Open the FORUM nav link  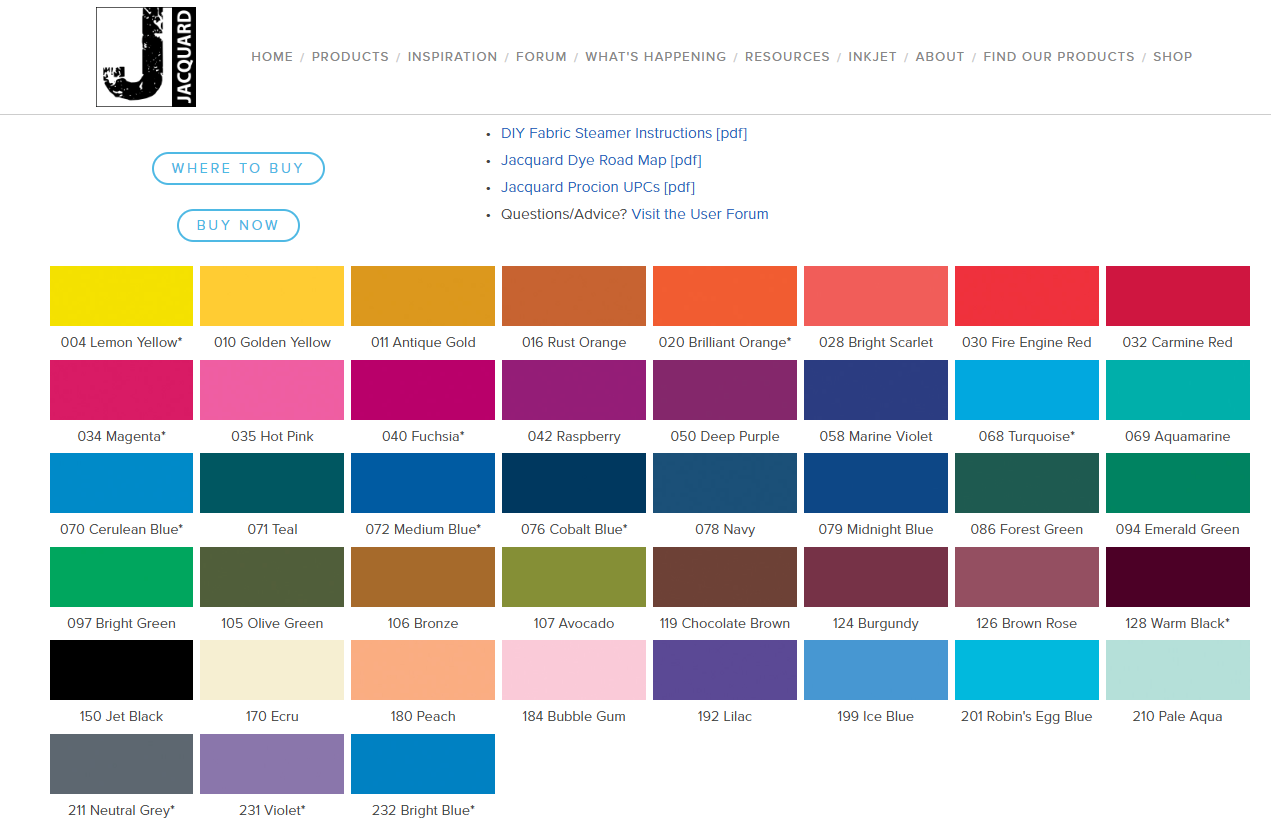(541, 57)
